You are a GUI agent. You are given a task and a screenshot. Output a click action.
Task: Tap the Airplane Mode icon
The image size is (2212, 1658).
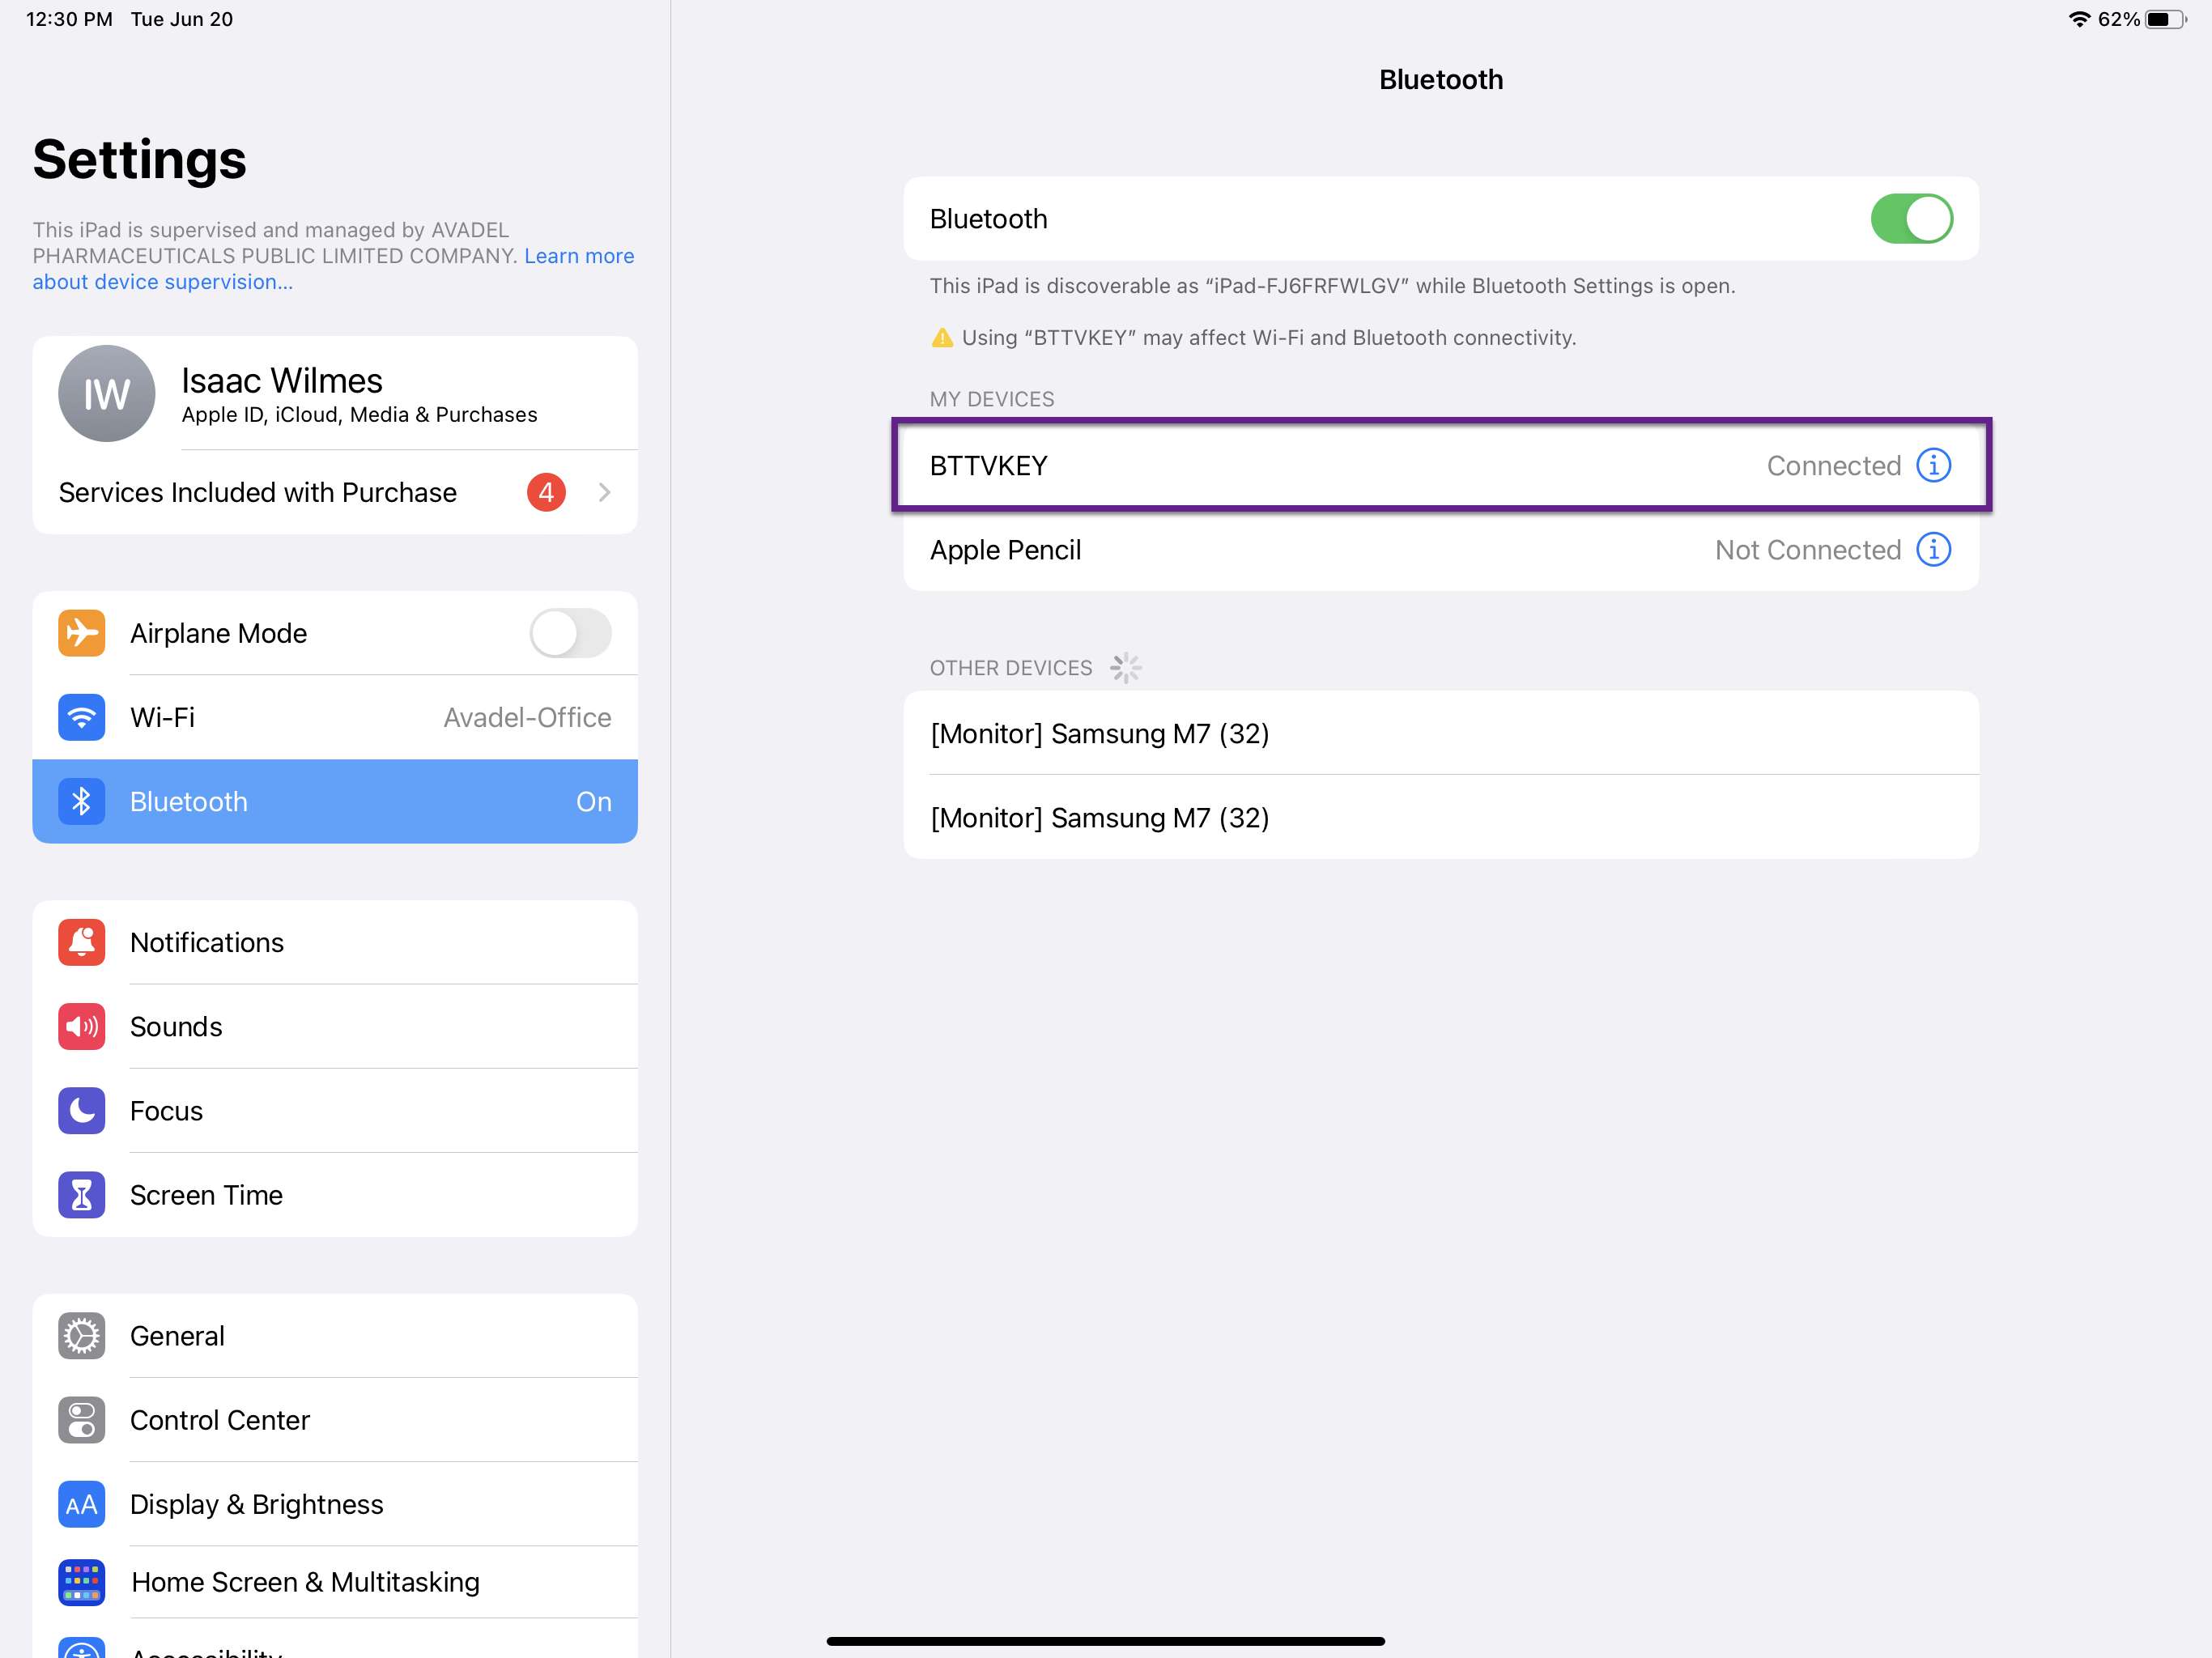point(81,633)
